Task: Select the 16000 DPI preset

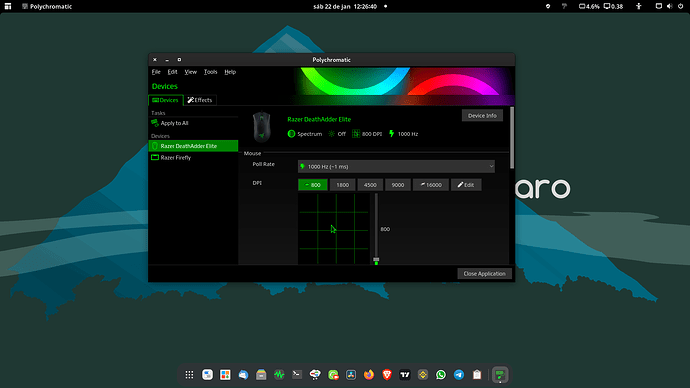Action: point(430,185)
